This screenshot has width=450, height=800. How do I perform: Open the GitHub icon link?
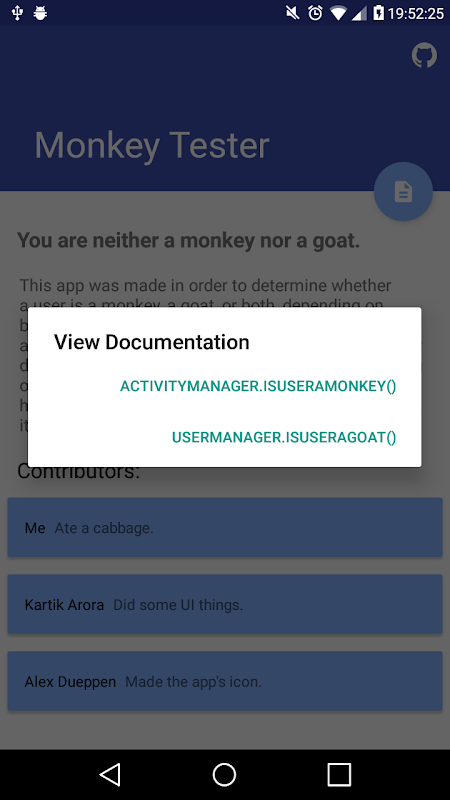(424, 55)
